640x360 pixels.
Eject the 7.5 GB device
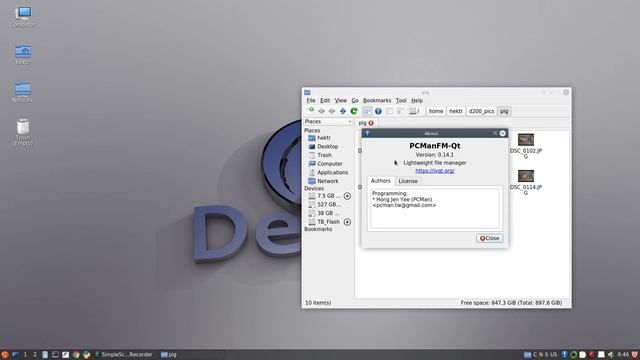(347, 196)
